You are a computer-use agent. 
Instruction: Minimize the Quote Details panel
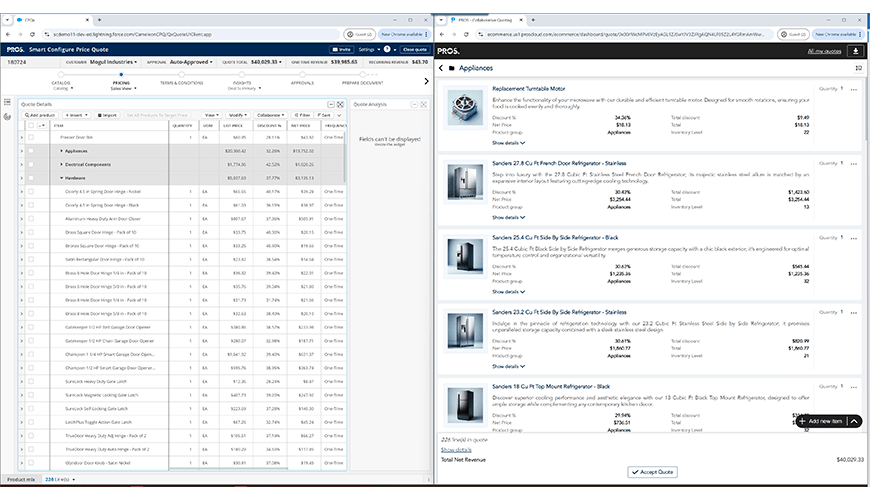[x=331, y=104]
